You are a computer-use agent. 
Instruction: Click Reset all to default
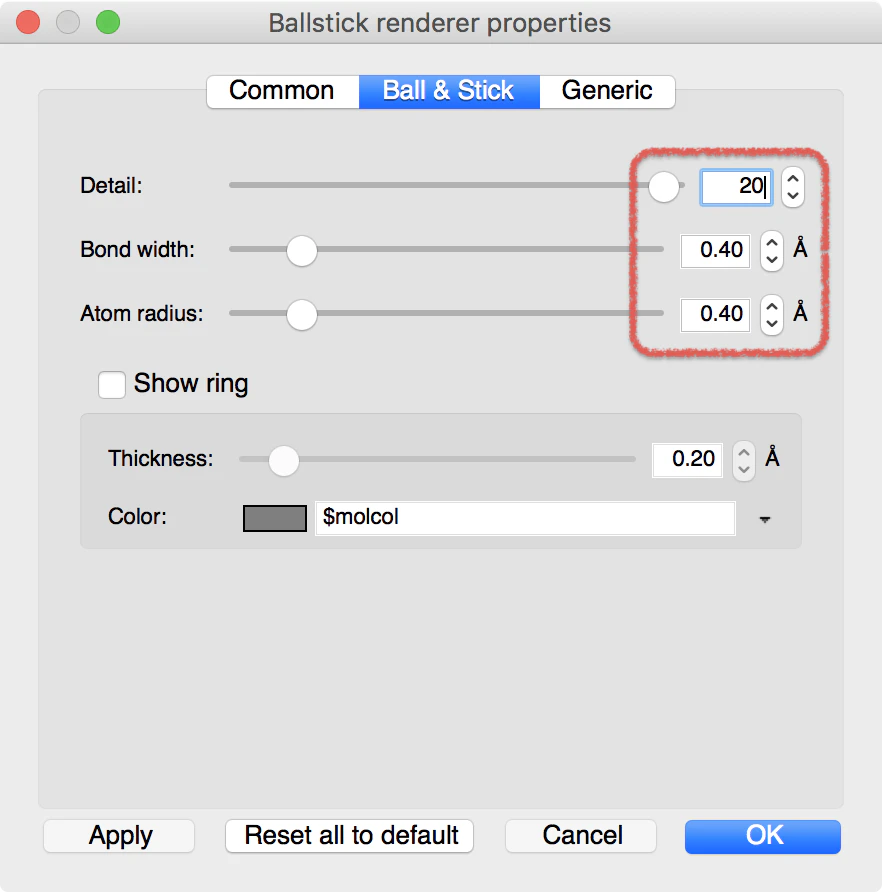click(x=349, y=836)
